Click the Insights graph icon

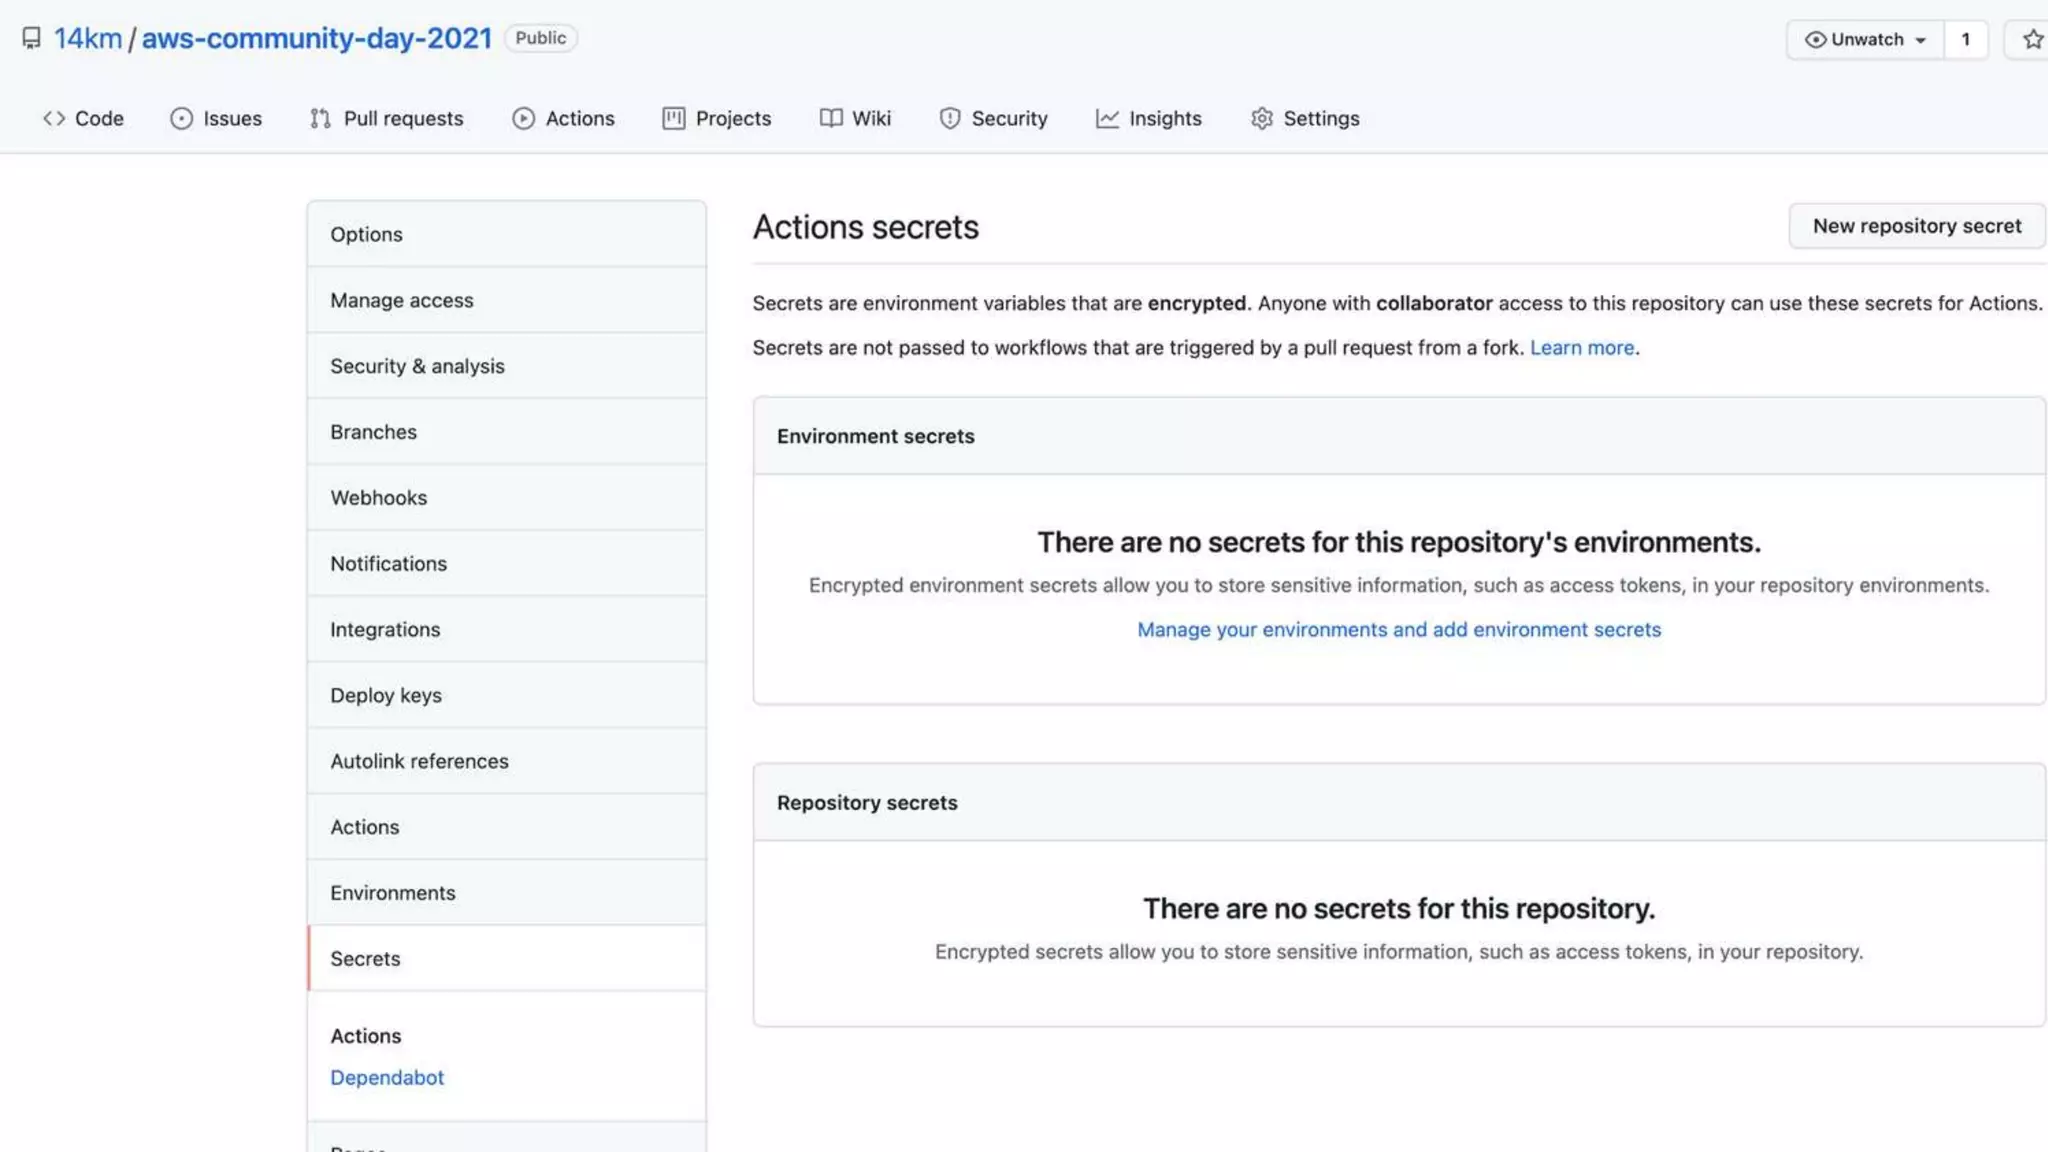[x=1107, y=118]
